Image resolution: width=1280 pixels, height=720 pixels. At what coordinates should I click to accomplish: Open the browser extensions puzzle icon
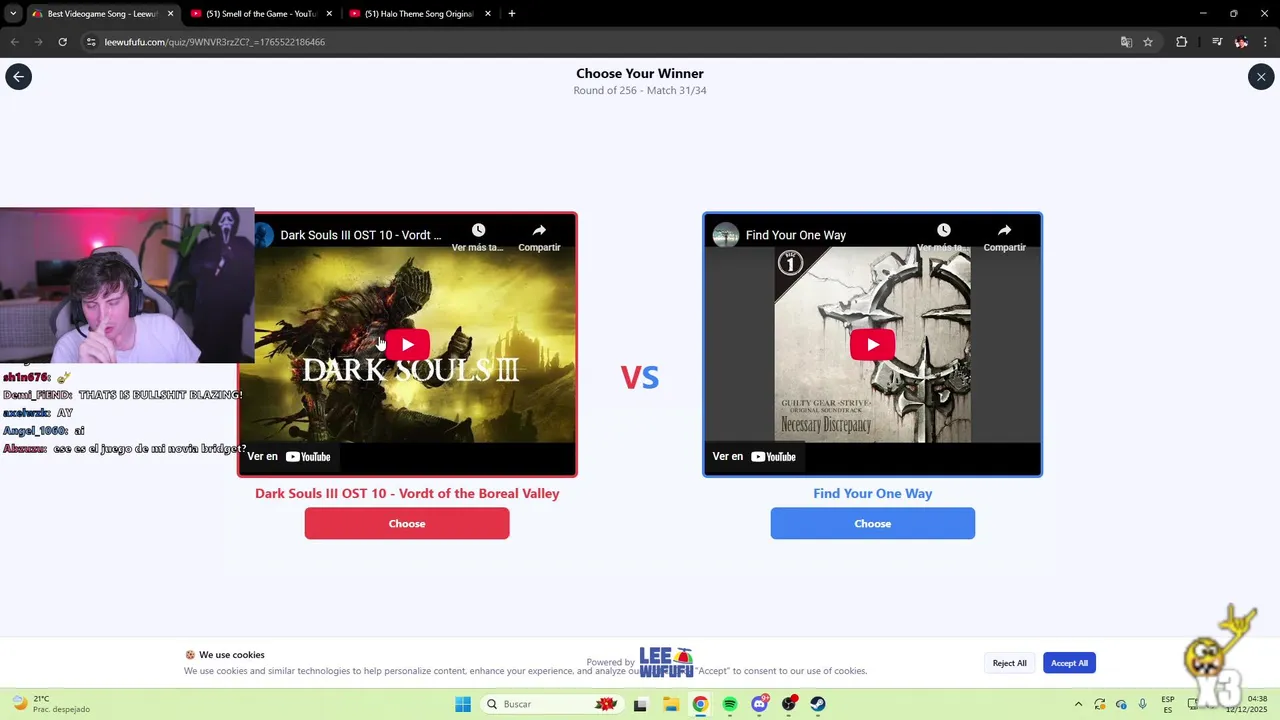click(x=1181, y=42)
